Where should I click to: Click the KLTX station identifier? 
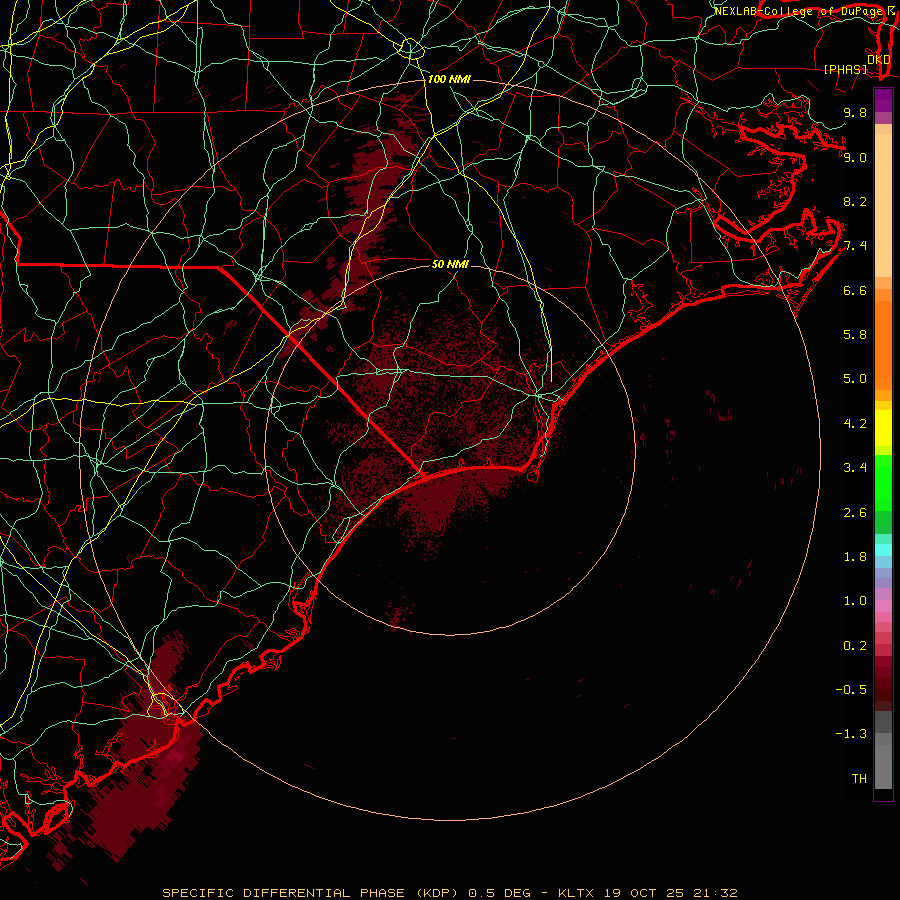tap(577, 893)
